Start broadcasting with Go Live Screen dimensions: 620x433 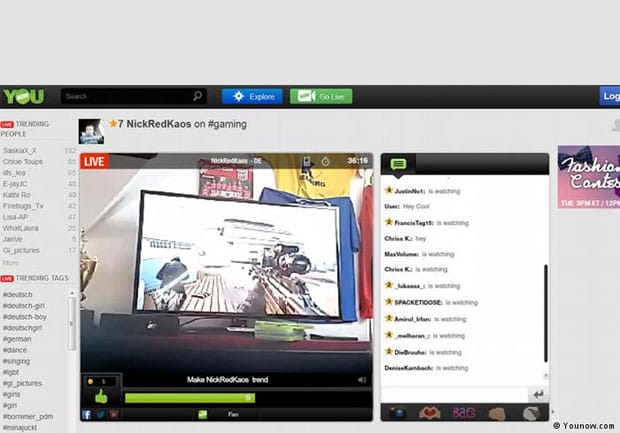(x=321, y=96)
